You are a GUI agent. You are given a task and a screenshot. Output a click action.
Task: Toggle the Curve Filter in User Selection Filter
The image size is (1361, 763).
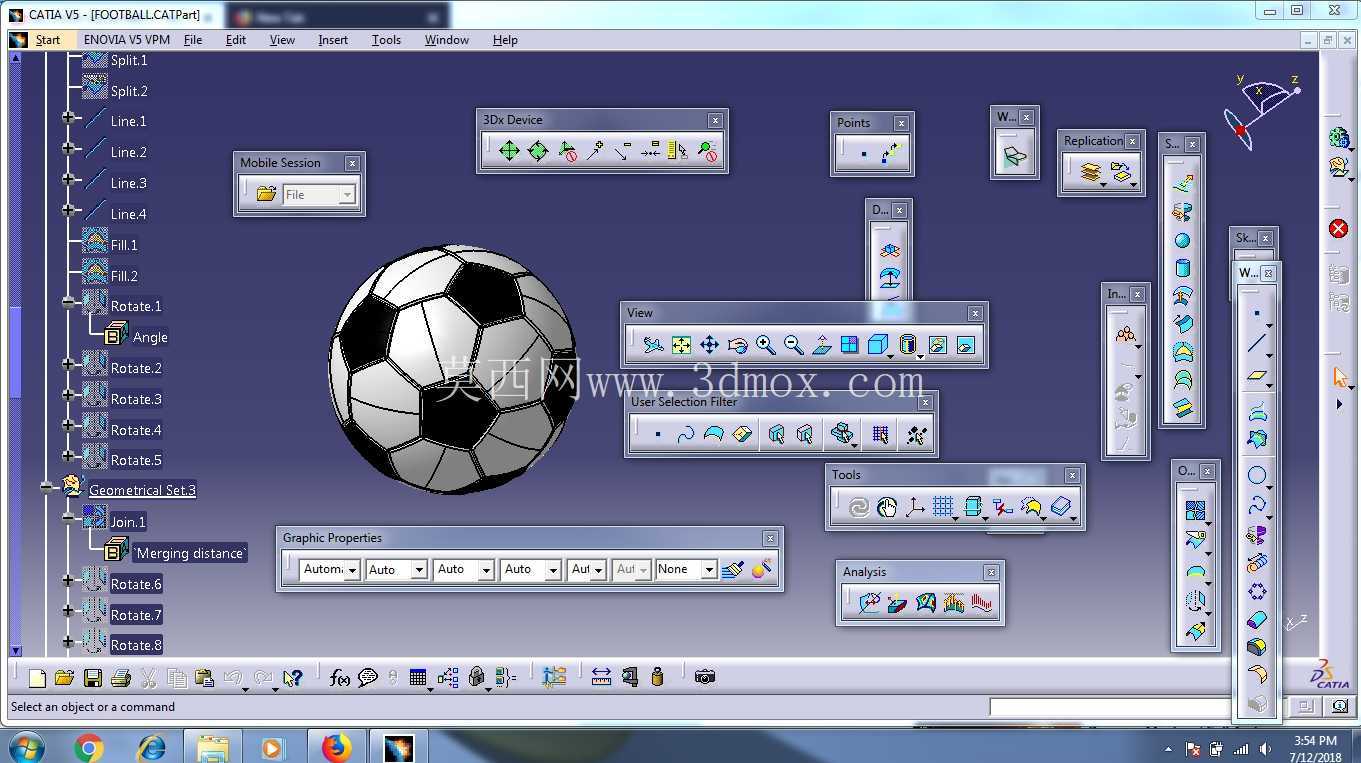tap(685, 434)
